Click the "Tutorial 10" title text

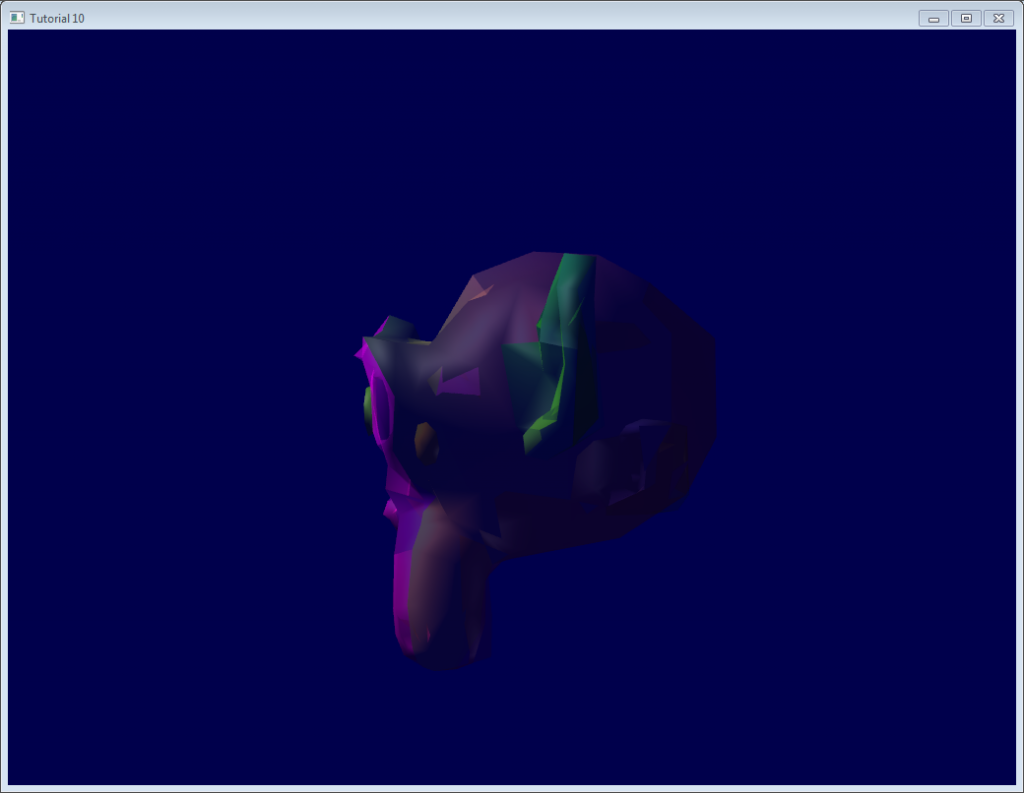[57, 19]
